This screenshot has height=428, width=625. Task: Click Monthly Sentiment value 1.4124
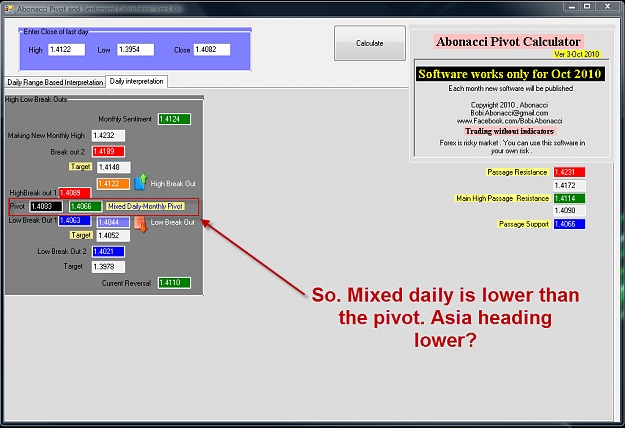pos(174,119)
